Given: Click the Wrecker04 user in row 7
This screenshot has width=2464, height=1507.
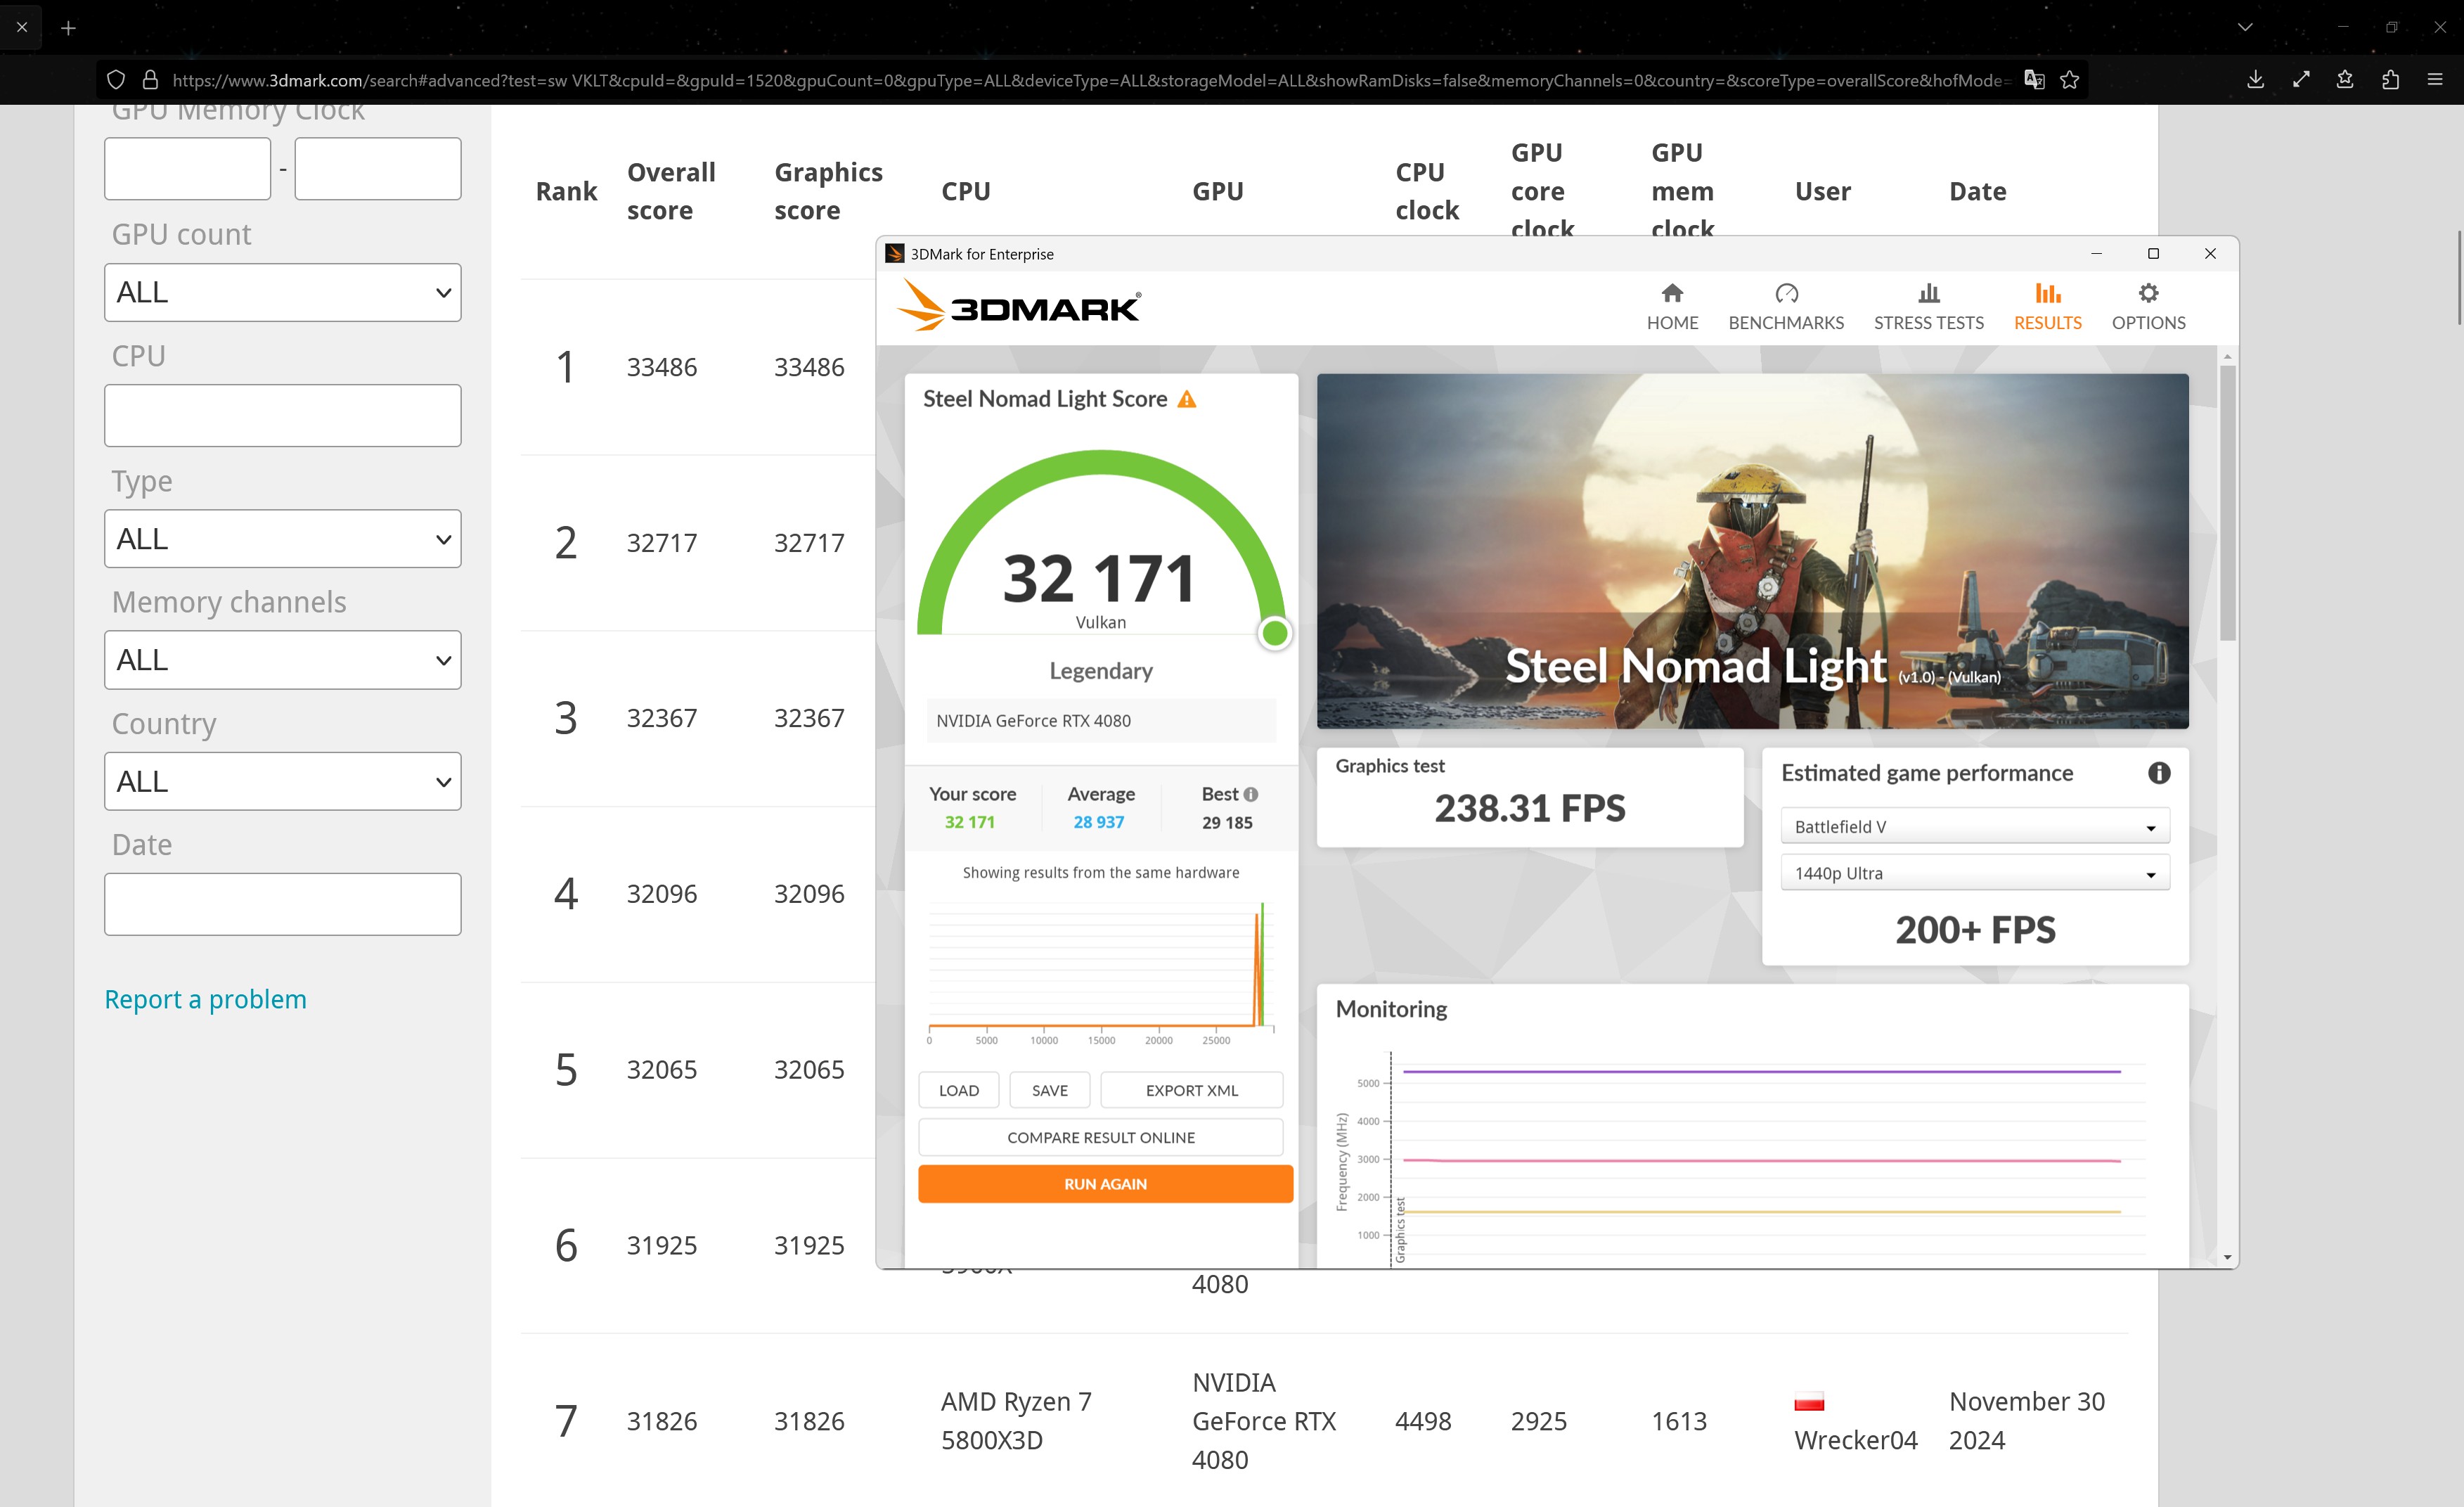Looking at the screenshot, I should click(x=1855, y=1440).
